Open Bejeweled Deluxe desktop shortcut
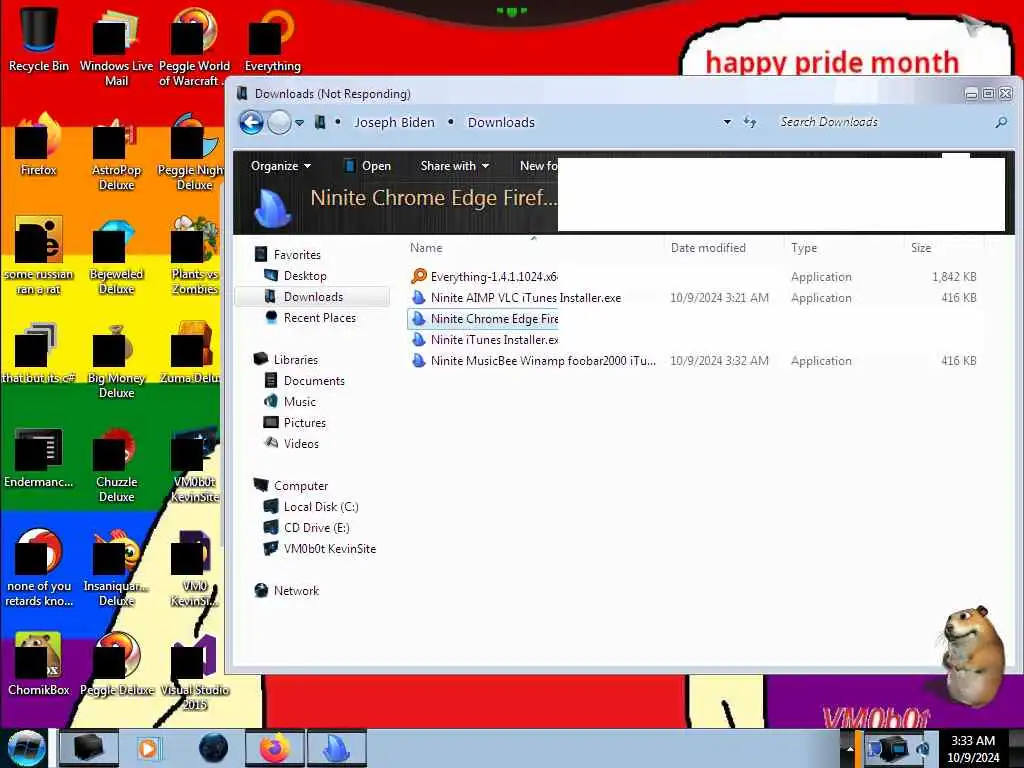This screenshot has height=768, width=1024. (x=116, y=256)
